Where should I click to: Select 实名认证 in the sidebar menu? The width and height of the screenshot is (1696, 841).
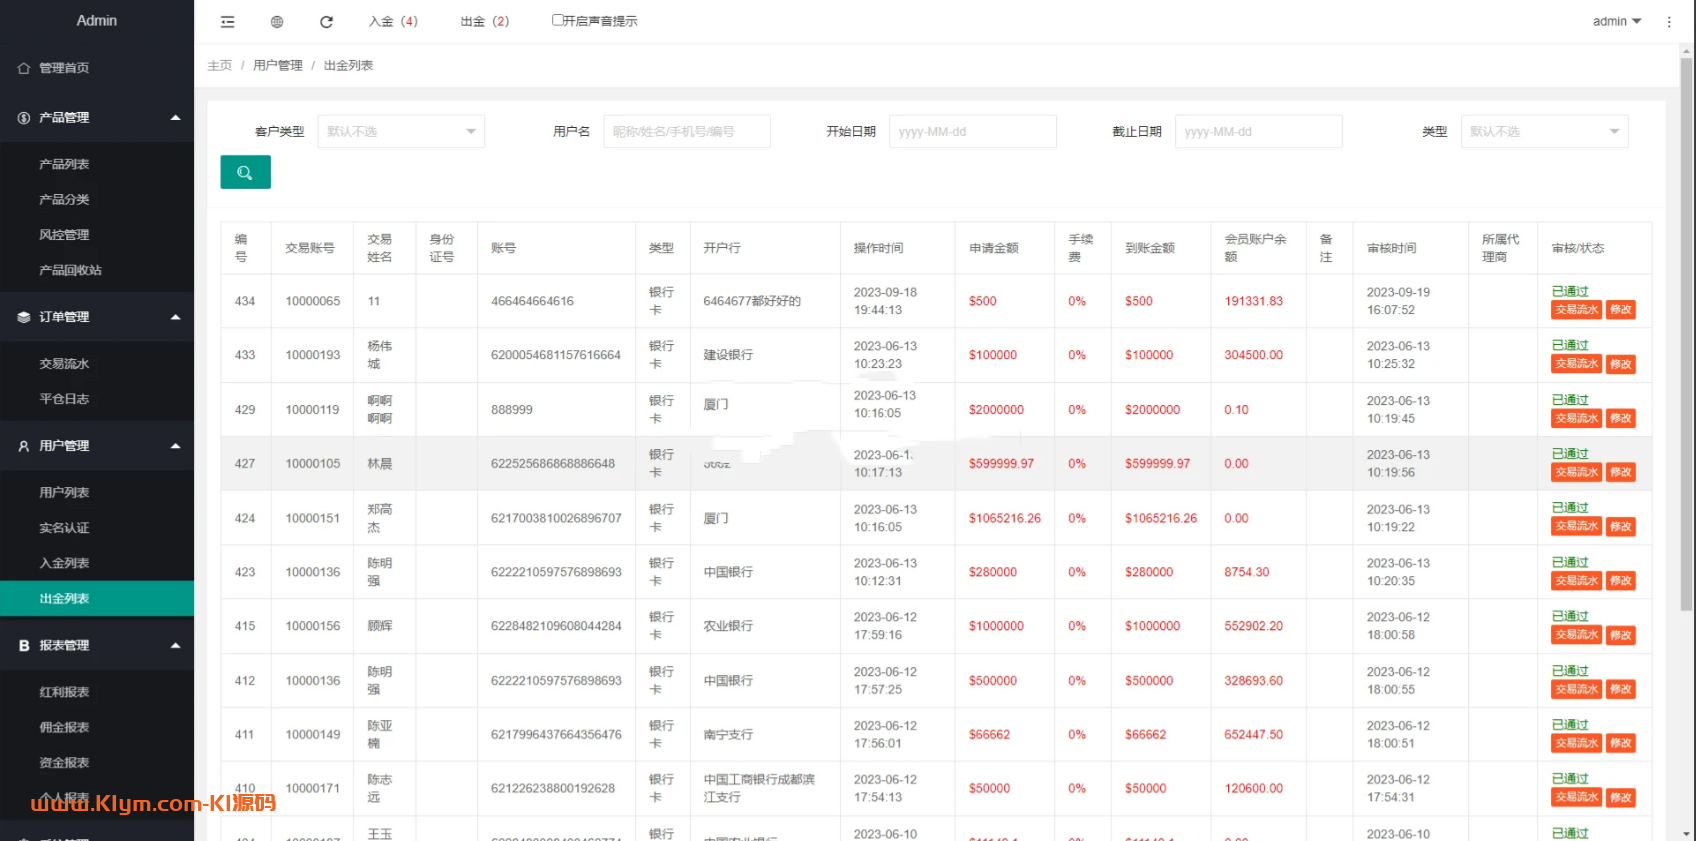(64, 528)
